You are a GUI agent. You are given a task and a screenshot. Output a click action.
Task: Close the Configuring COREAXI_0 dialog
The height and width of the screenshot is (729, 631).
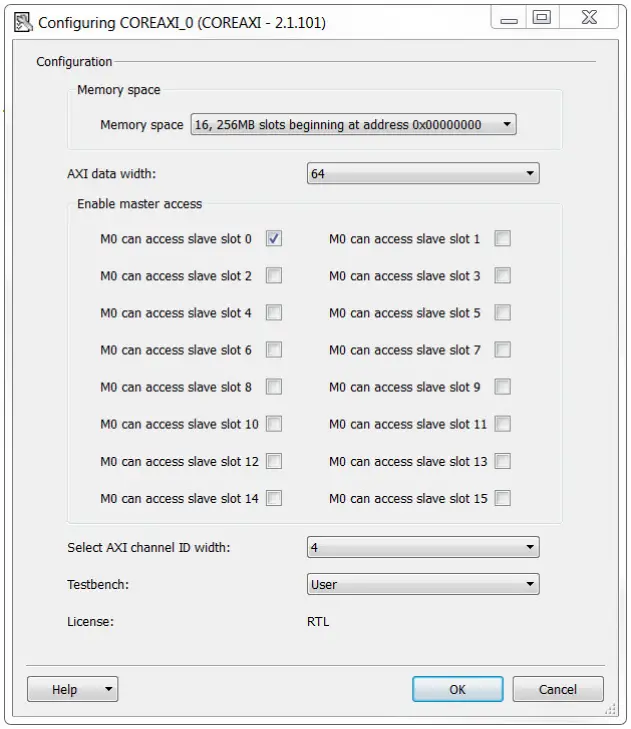(x=589, y=18)
